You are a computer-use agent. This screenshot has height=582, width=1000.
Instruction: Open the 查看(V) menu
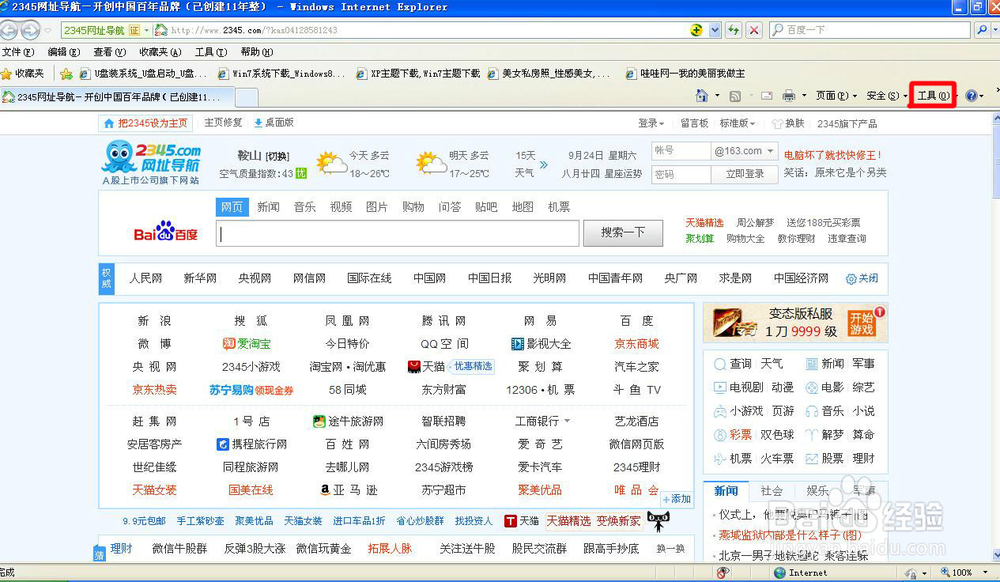coord(110,52)
